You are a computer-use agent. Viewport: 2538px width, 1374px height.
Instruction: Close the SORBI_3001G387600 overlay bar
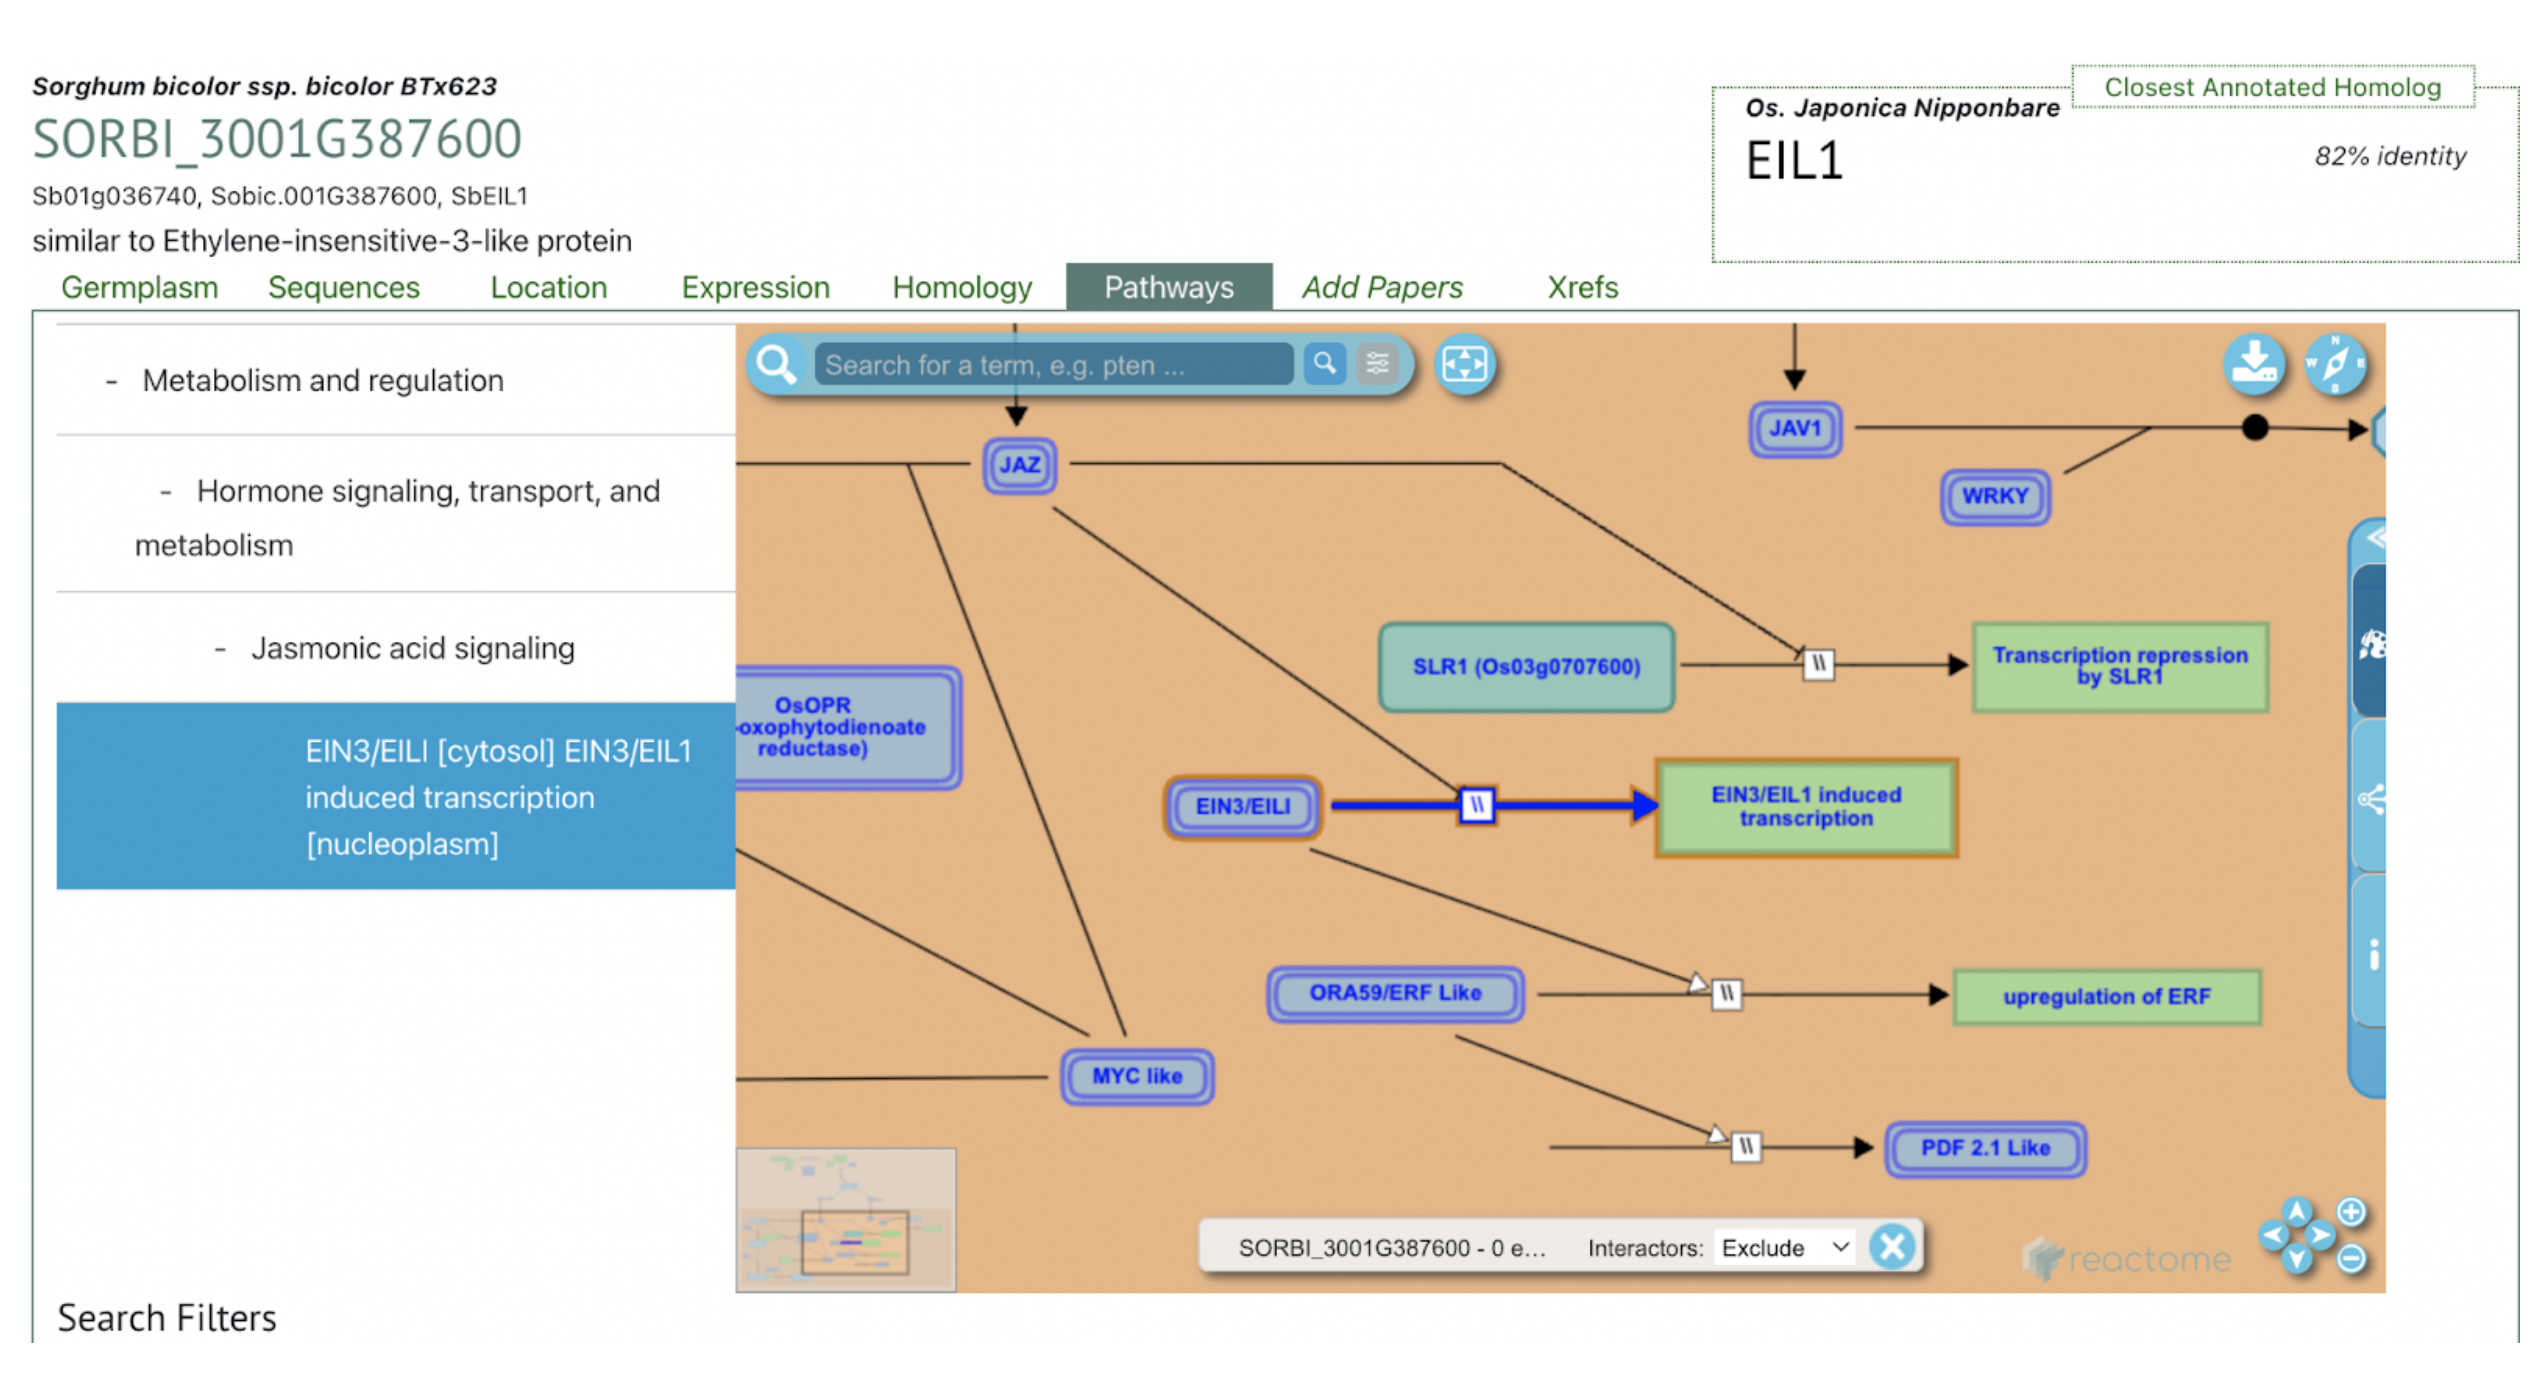(x=1891, y=1247)
